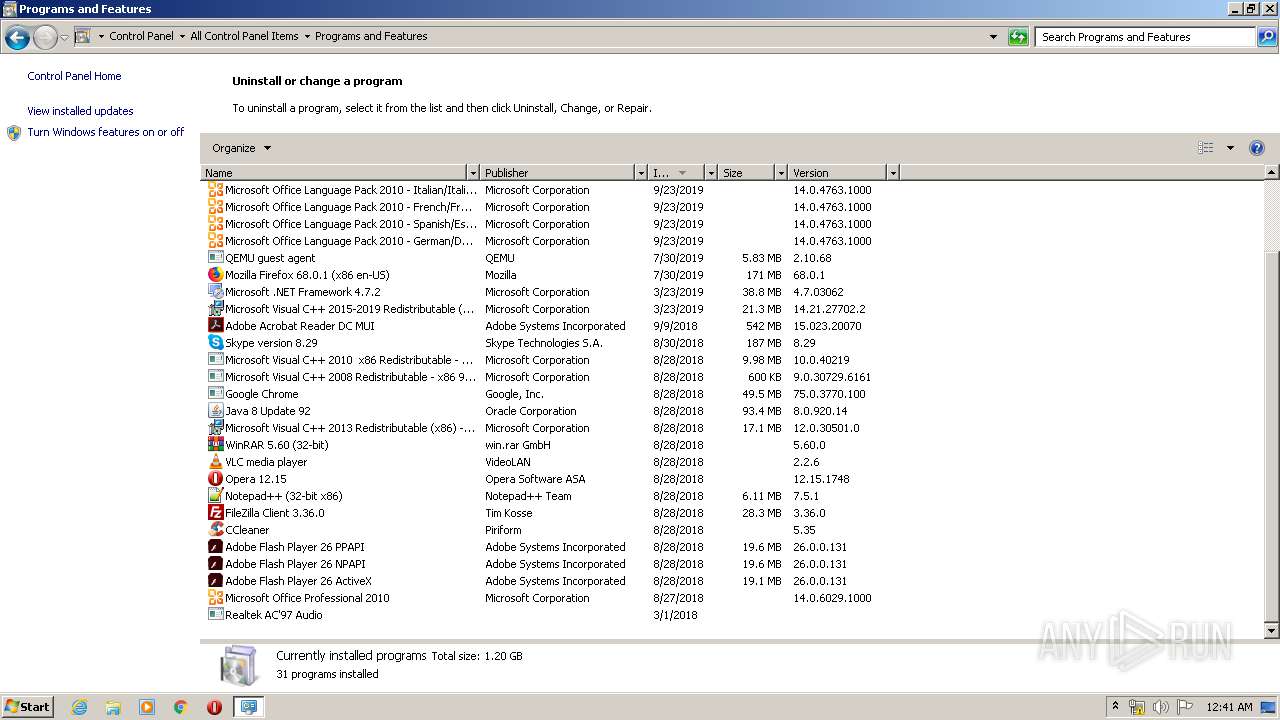
Task: Click the Mozilla Firefox program icon in list
Action: (x=215, y=275)
